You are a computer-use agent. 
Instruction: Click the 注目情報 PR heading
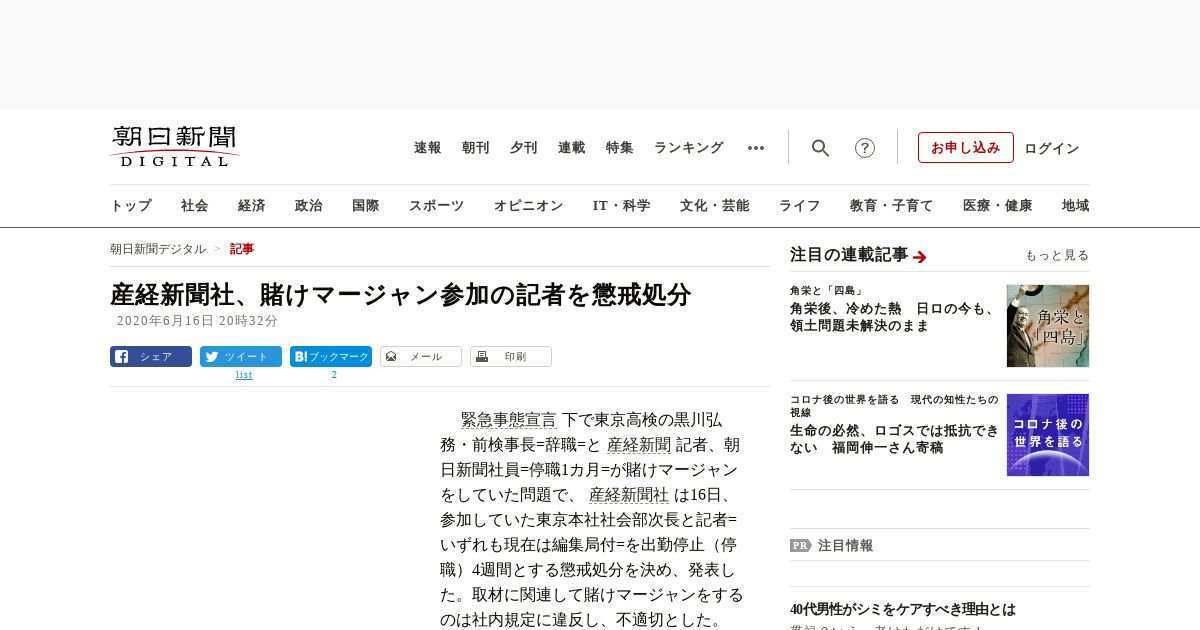(845, 546)
